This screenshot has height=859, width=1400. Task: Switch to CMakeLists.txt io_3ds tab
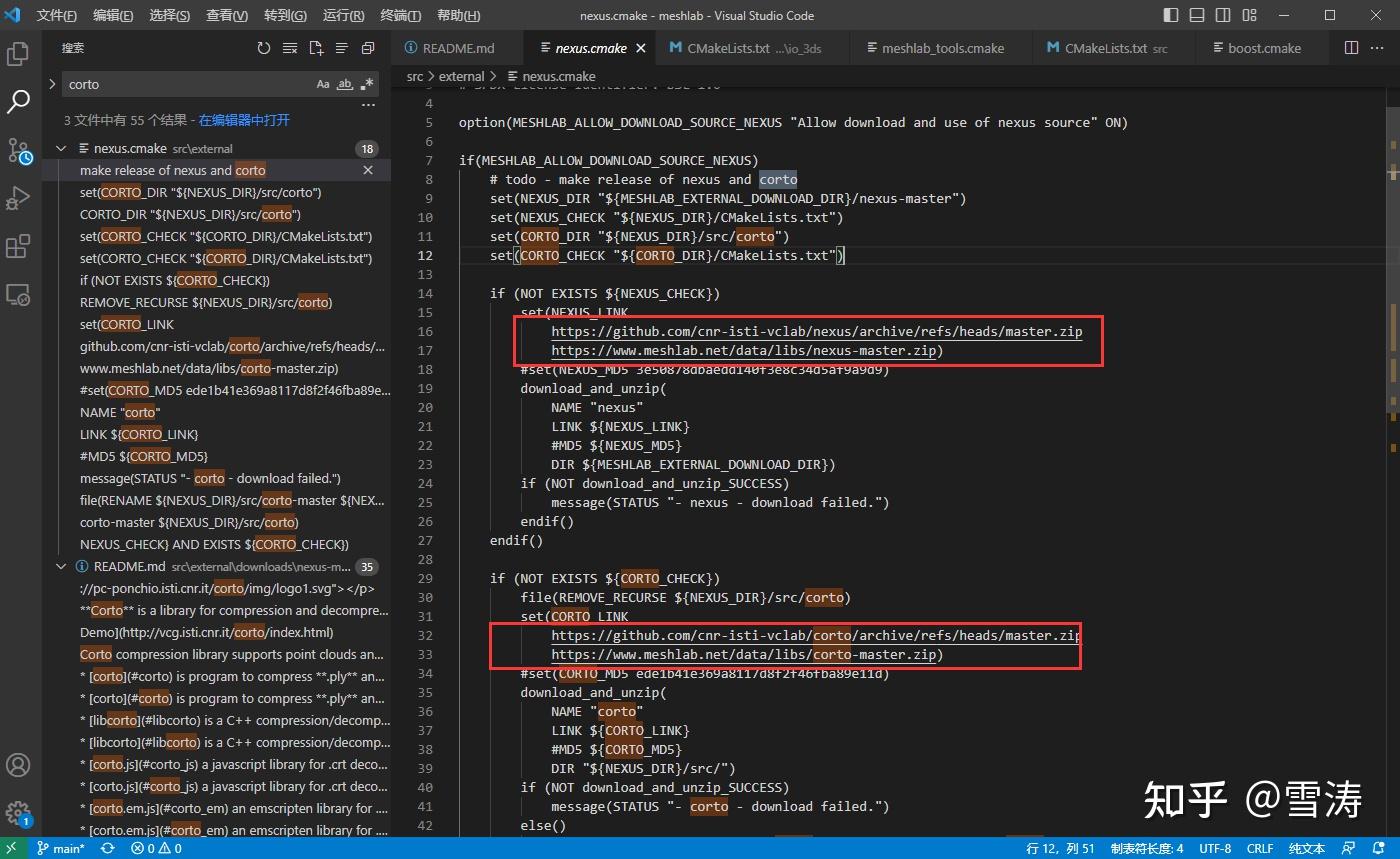coord(753,48)
